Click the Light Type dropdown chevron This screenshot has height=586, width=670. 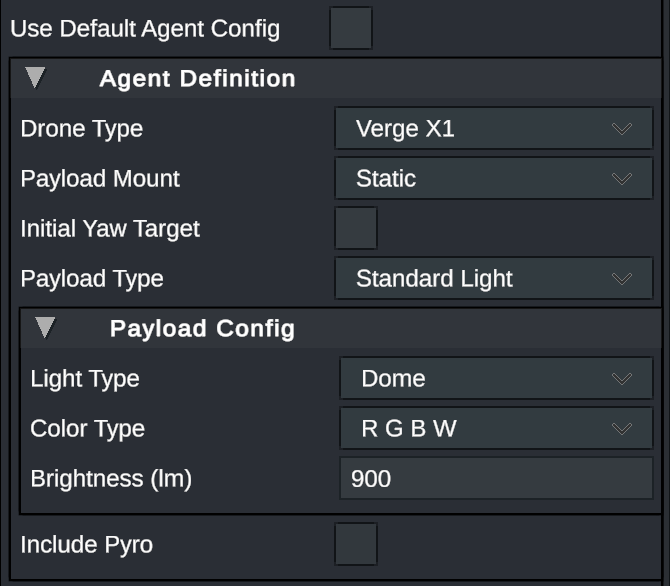(622, 379)
